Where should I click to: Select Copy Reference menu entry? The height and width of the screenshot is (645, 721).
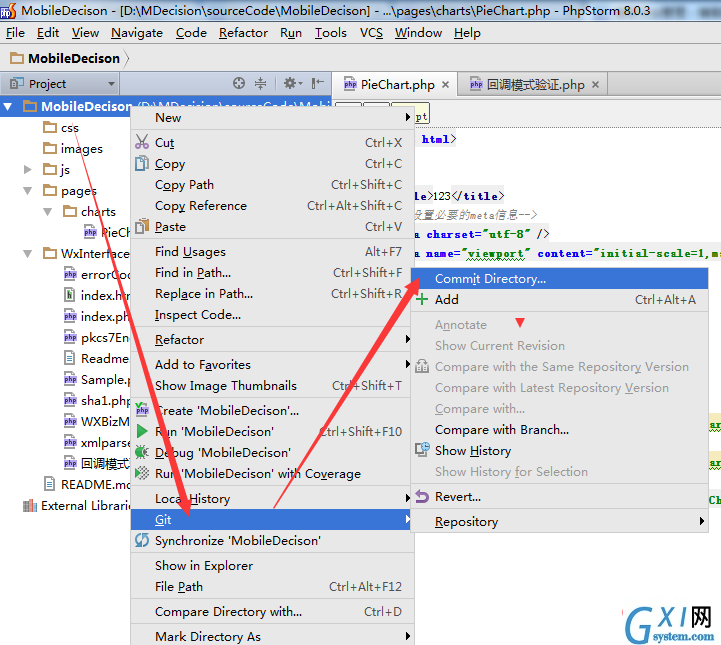272,205
